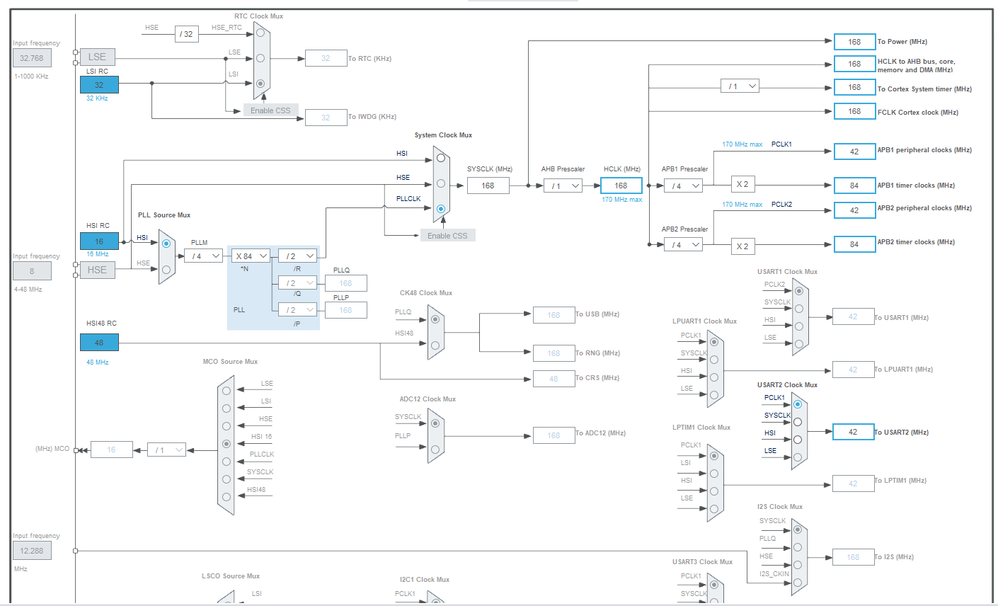Click the X 2 multiplier for APB1 timers
Image resolution: width=998 pixels, height=606 pixels.
click(x=743, y=185)
